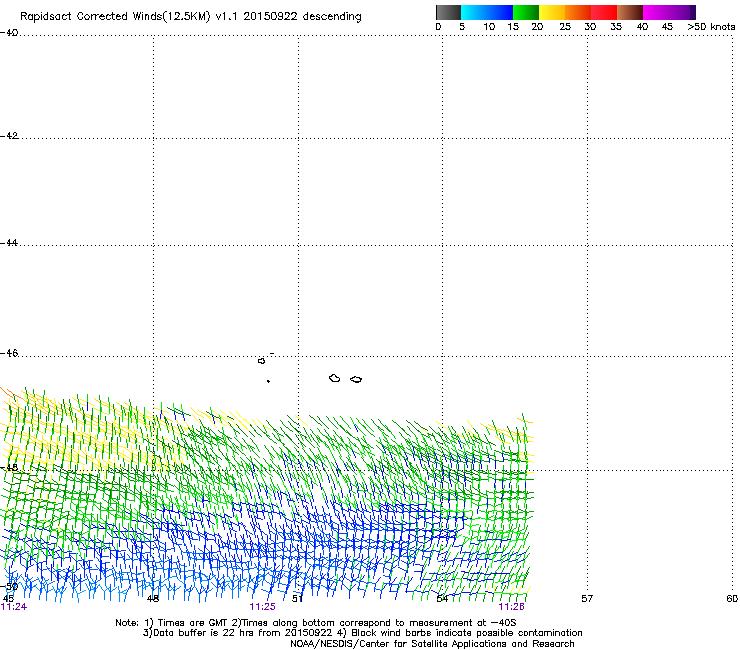Image resolution: width=740 pixels, height=650 pixels.
Task: Pick the red 30–35 knots legend segment
Action: (x=604, y=12)
